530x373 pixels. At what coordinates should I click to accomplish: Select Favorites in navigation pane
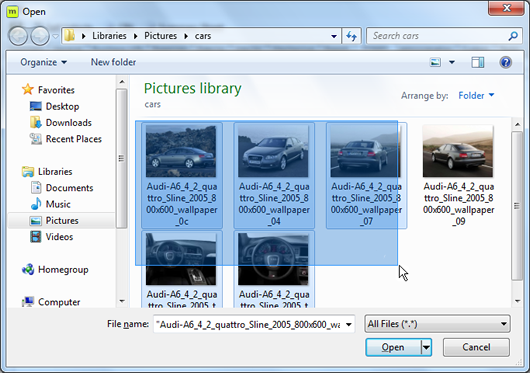click(56, 90)
